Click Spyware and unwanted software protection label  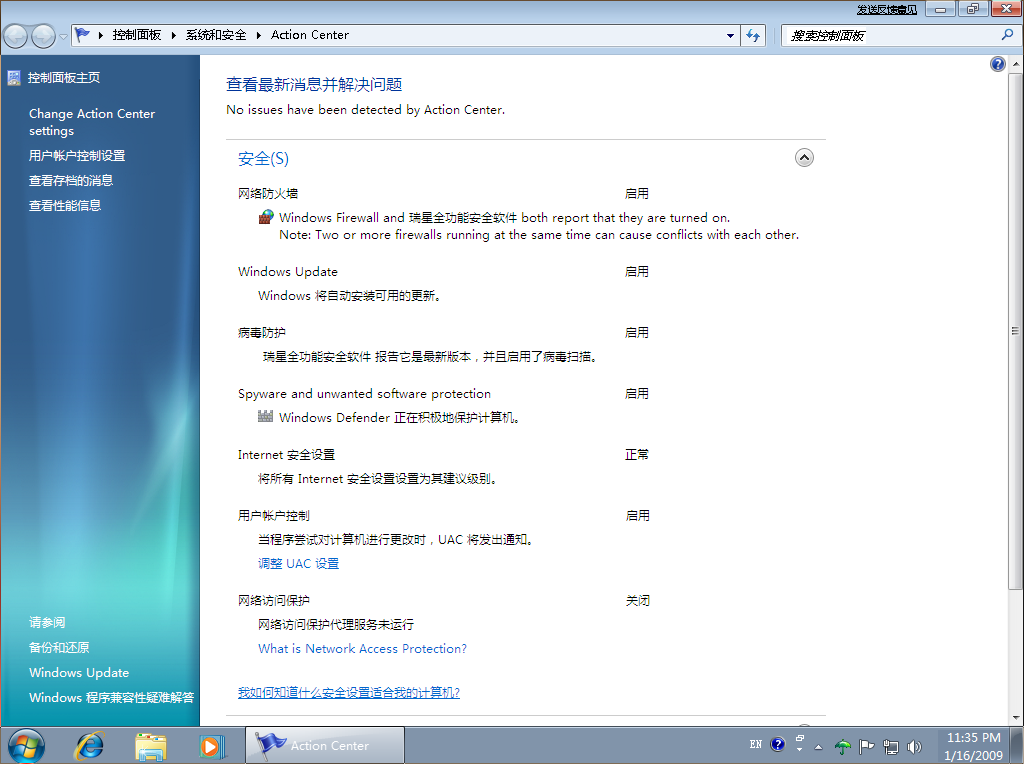tap(364, 394)
